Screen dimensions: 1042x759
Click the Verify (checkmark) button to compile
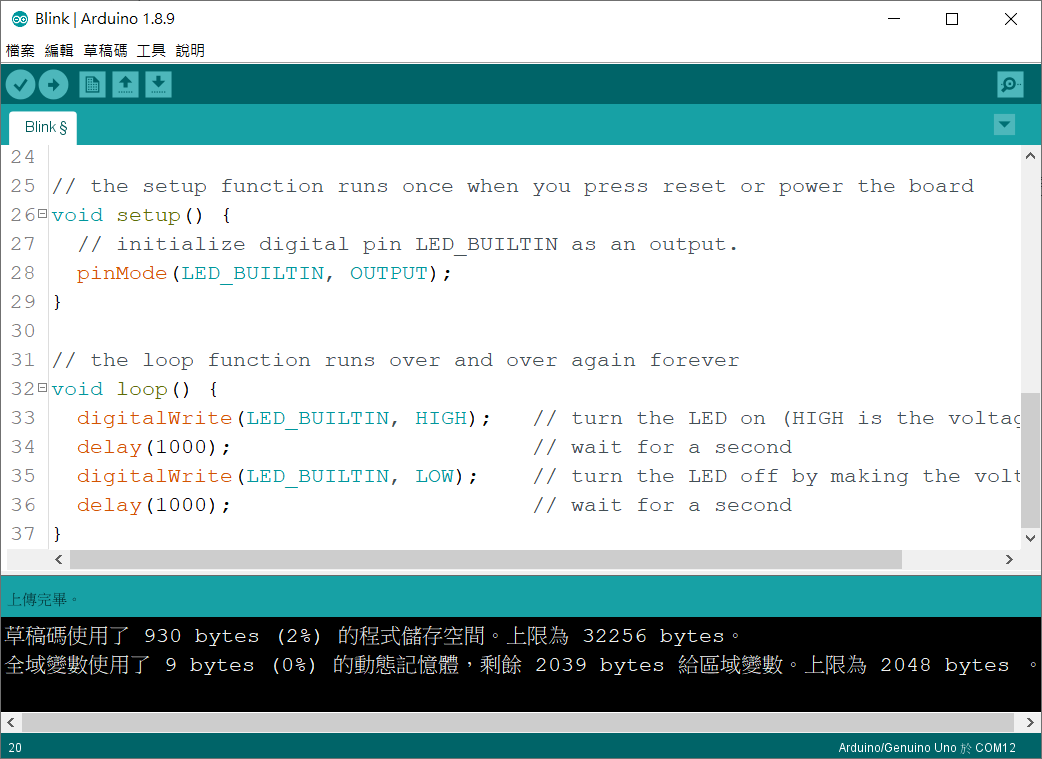[20, 84]
